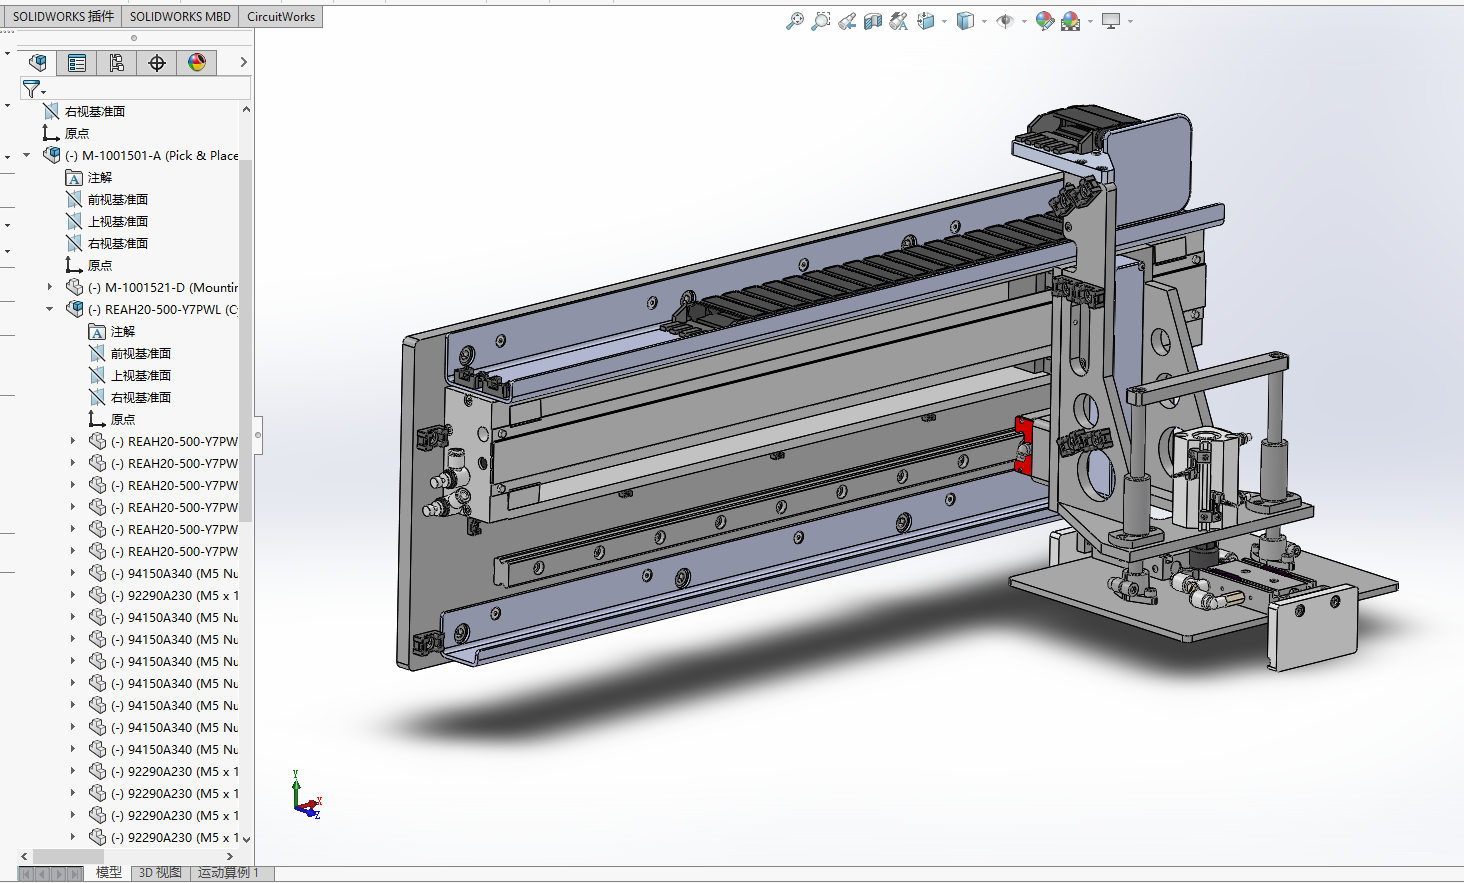Switch to the CircuitWorks tab
This screenshot has width=1464, height=883.
[x=281, y=16]
